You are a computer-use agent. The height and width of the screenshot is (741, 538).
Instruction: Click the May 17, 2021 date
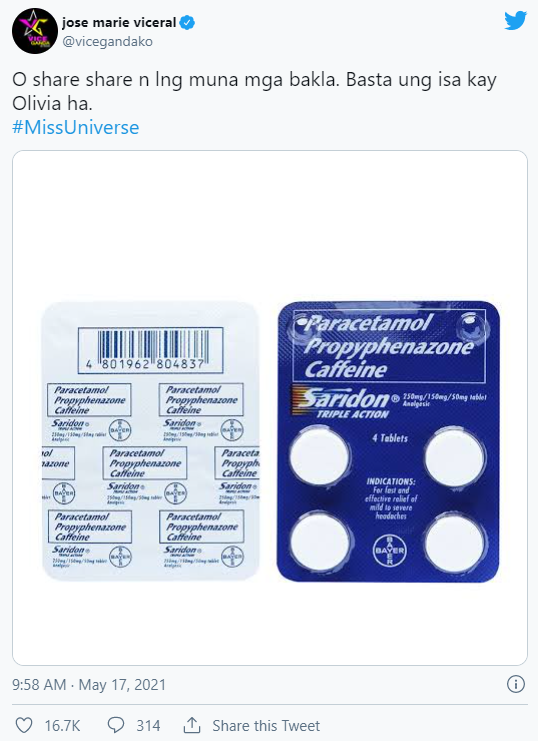122,685
